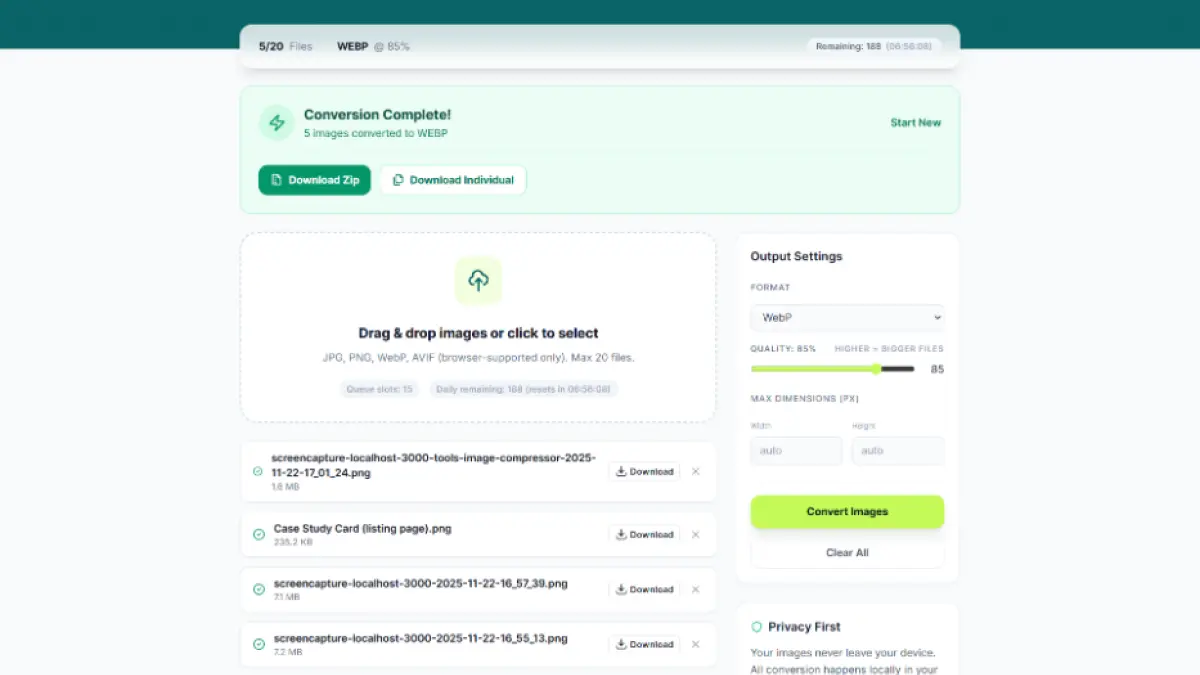
Task: Download the Case Study Card image
Action: click(x=644, y=535)
